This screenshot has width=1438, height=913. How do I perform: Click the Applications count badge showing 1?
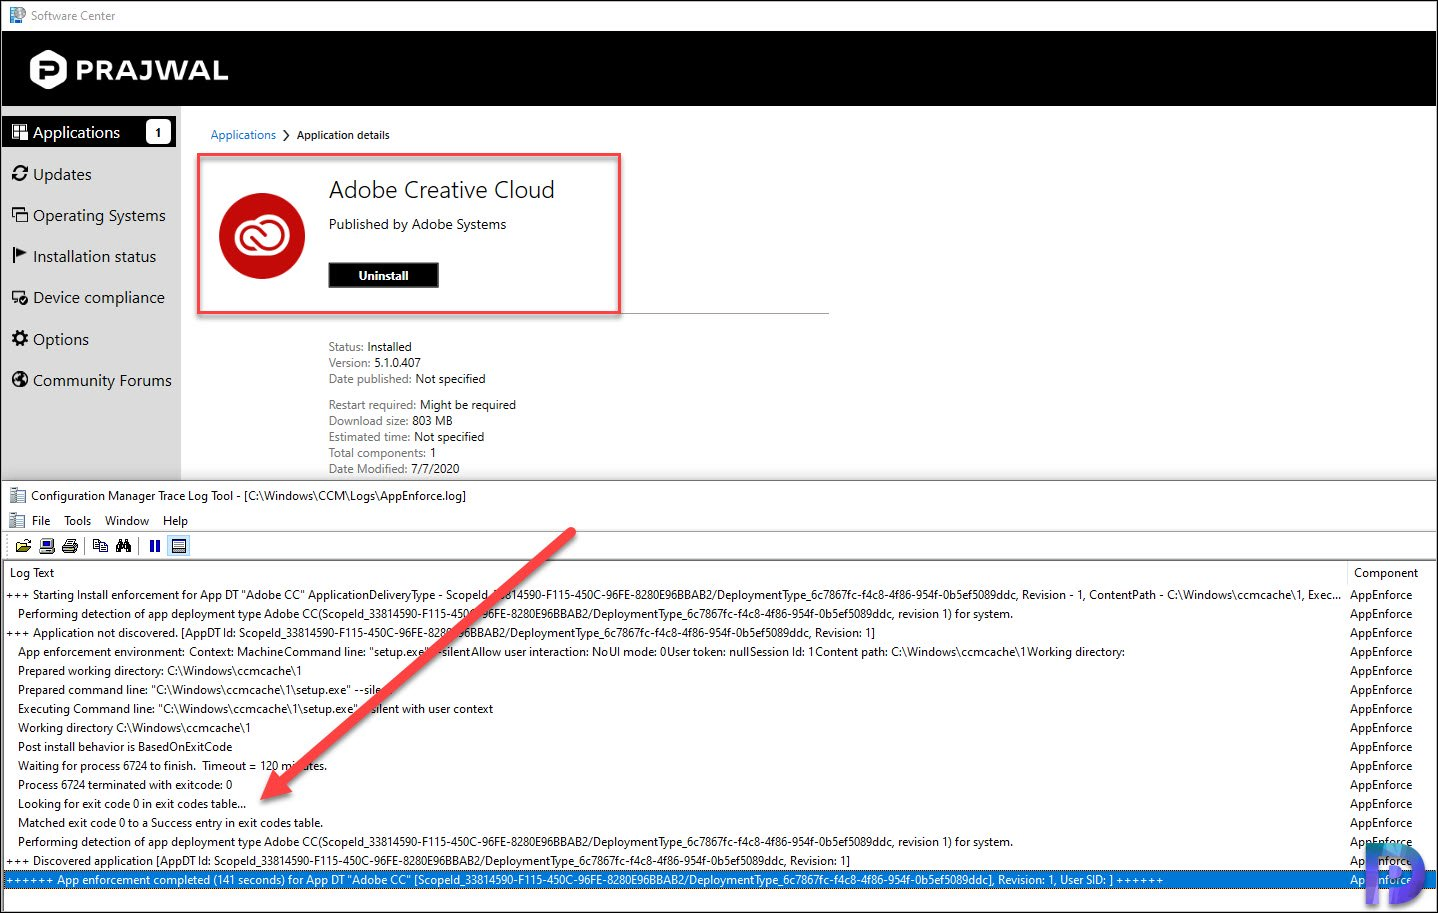pyautogui.click(x=158, y=132)
